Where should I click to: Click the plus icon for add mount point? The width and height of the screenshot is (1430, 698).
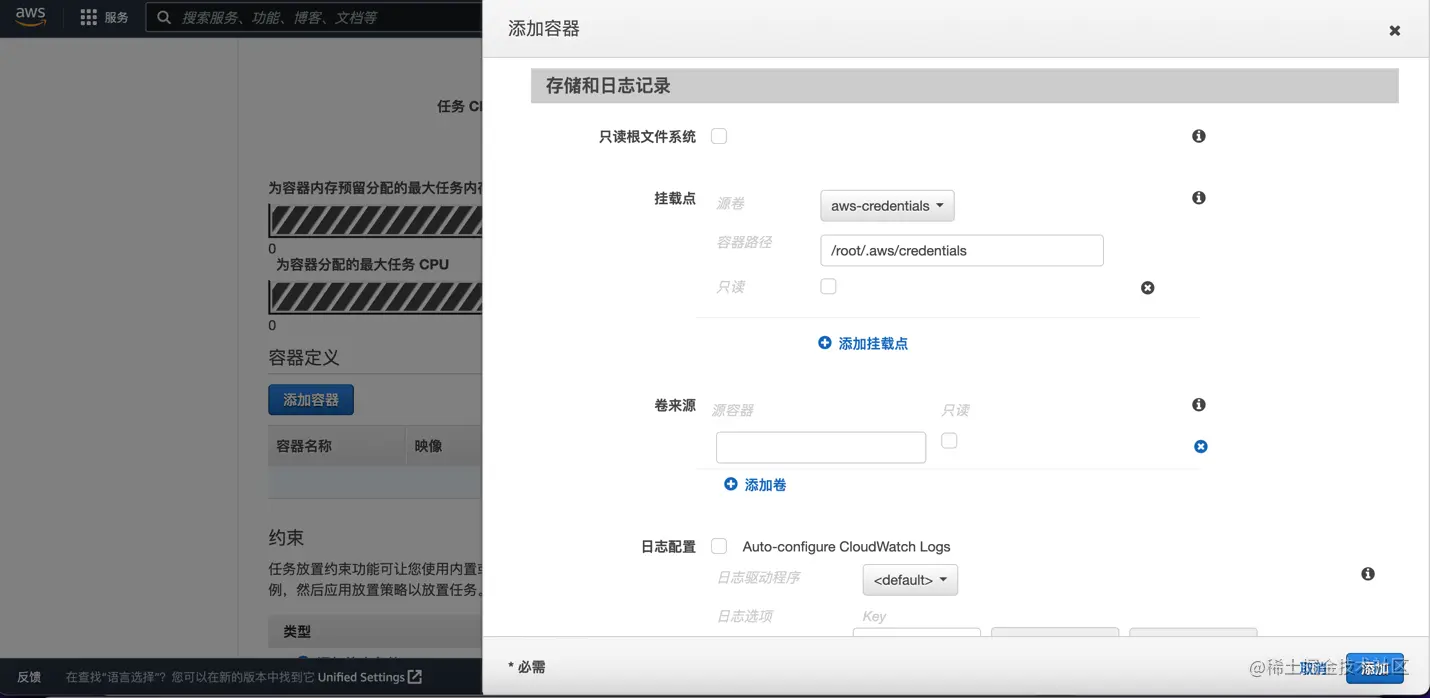[825, 343]
